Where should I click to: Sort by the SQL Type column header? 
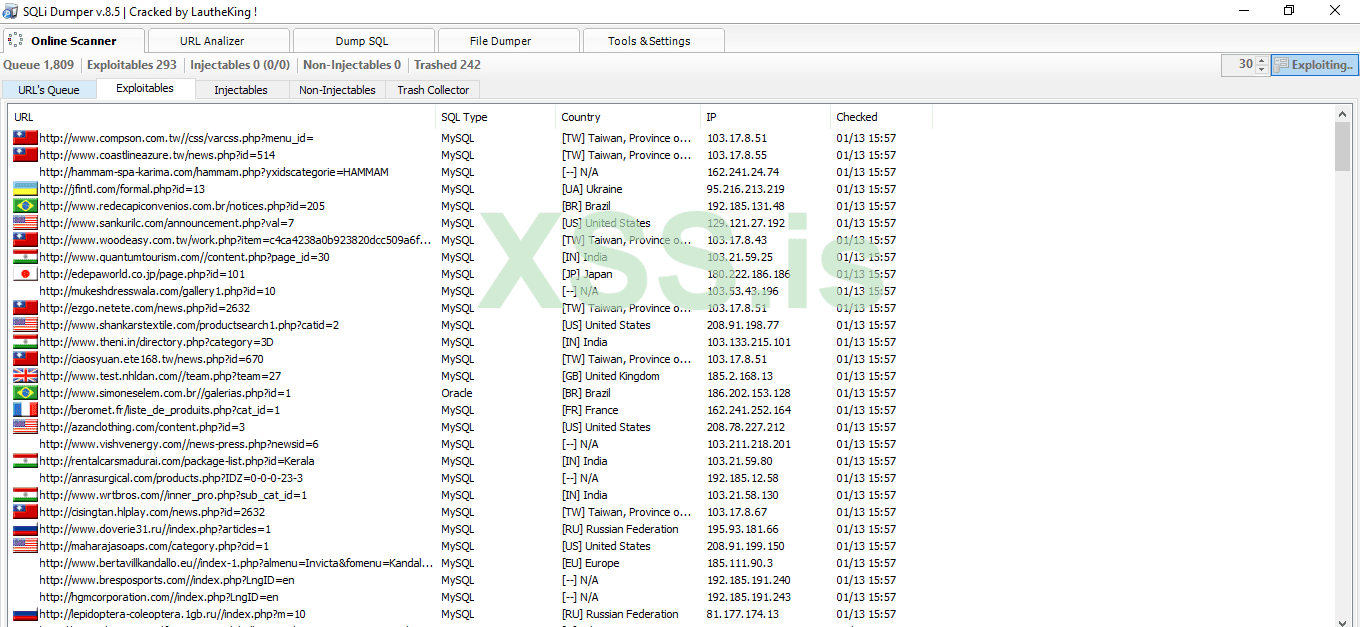pyautogui.click(x=495, y=117)
